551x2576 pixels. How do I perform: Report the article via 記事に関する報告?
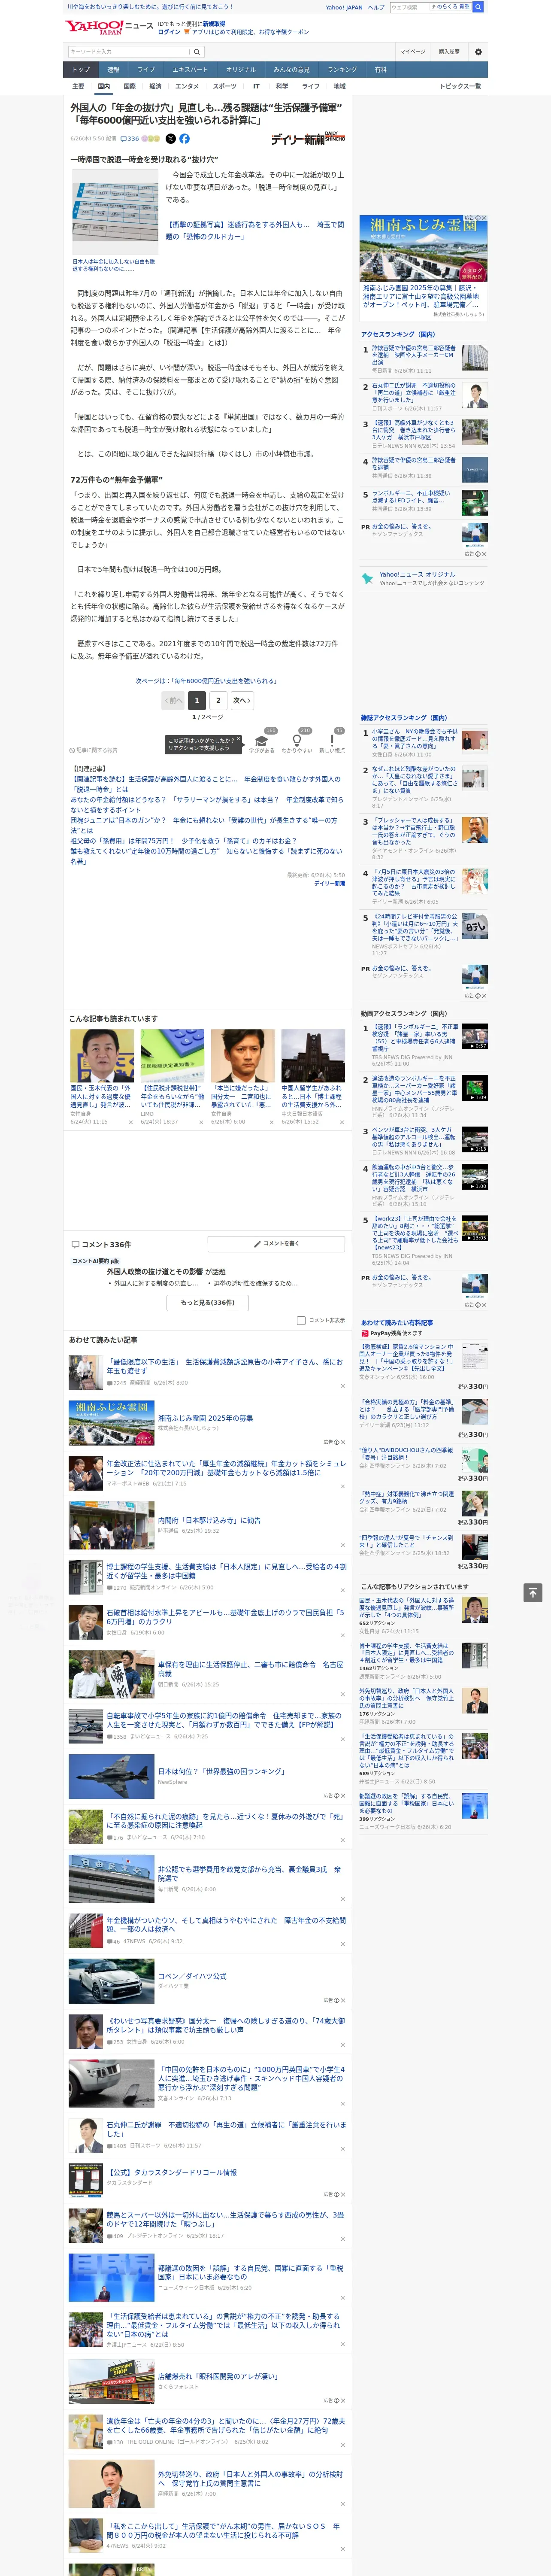tap(94, 750)
